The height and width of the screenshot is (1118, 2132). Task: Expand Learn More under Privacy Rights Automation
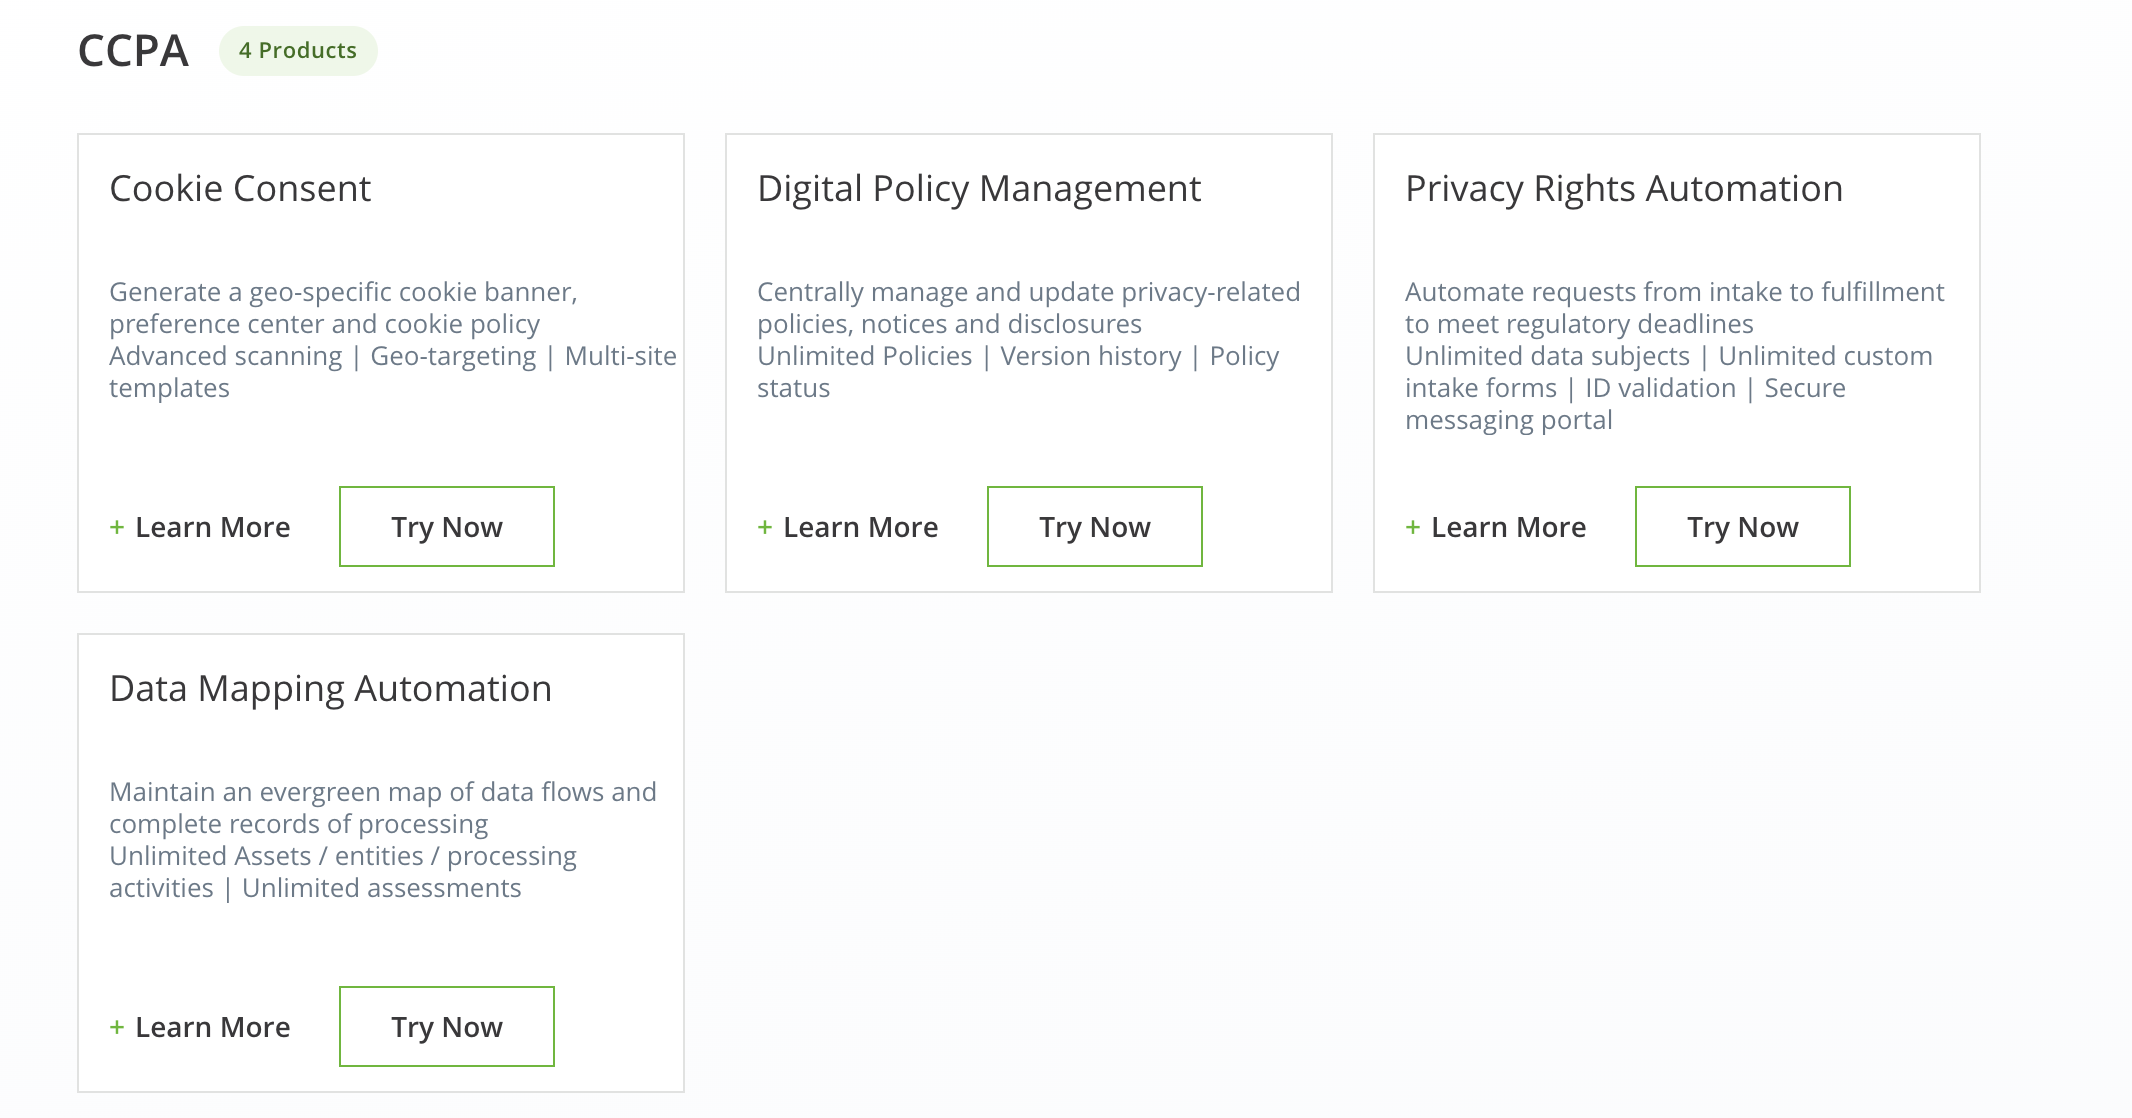1508,527
